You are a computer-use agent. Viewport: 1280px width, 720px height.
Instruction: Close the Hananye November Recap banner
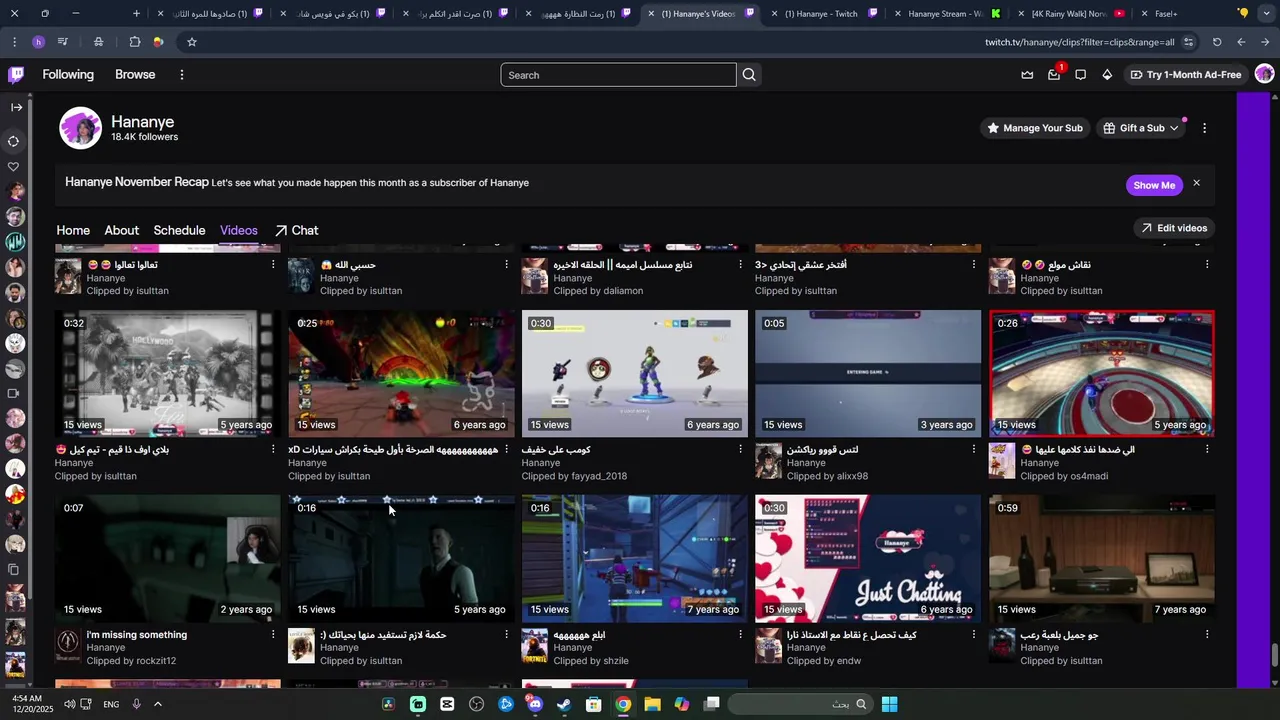point(1196,183)
